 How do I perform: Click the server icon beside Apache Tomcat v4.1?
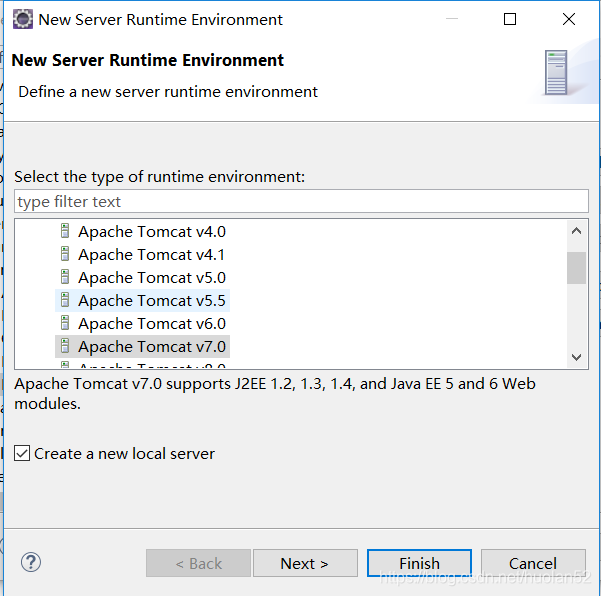tap(65, 254)
